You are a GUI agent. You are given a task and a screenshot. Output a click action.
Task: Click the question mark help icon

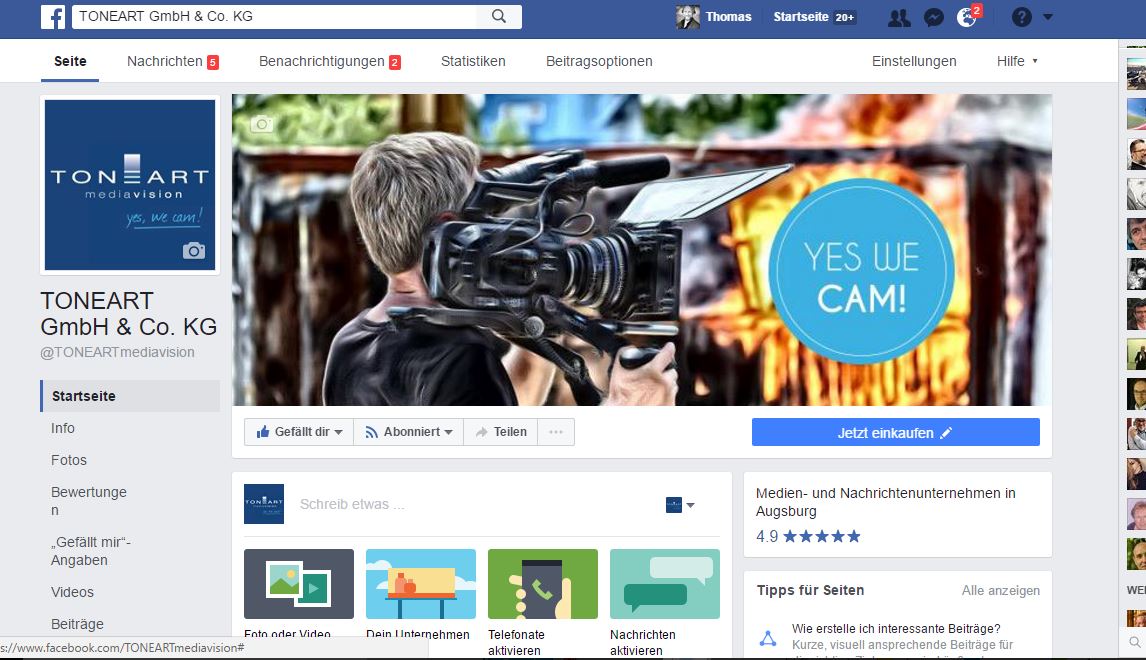pyautogui.click(x=1021, y=17)
